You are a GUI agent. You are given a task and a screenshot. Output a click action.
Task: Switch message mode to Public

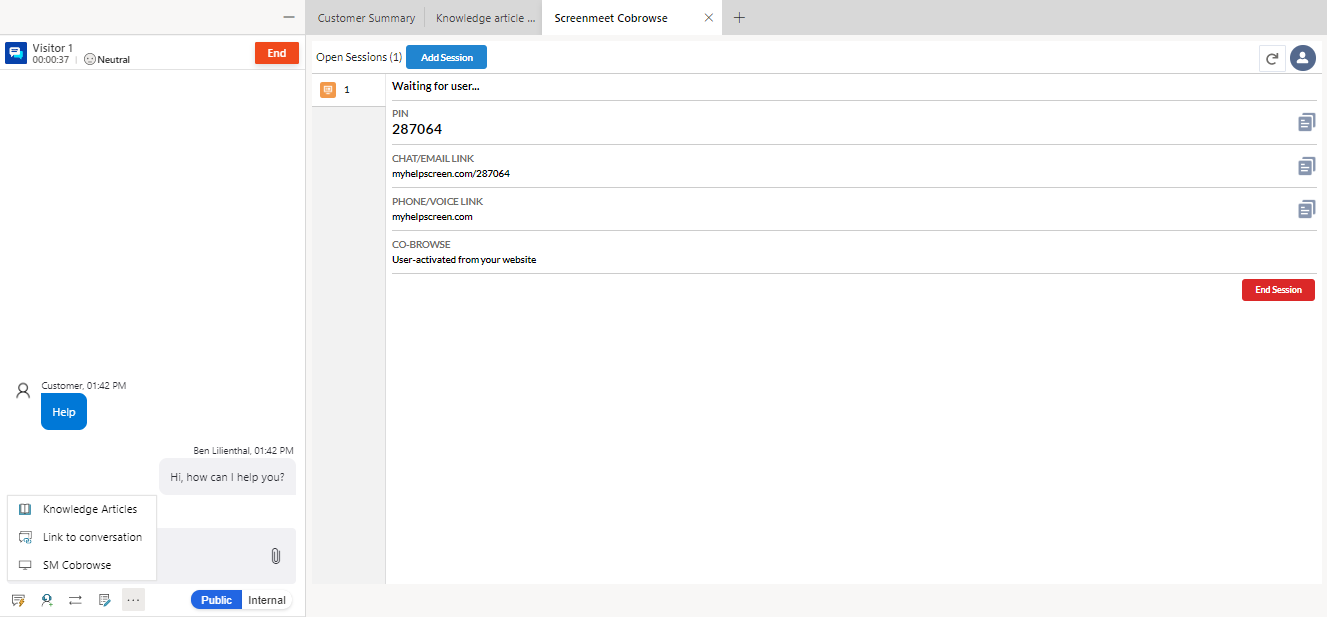coord(216,600)
